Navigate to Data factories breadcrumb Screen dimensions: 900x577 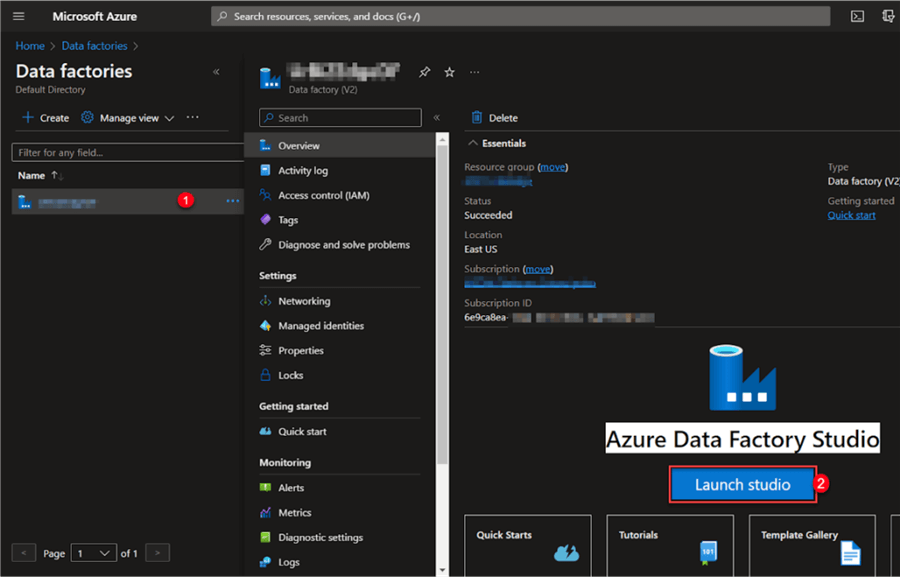(x=94, y=46)
